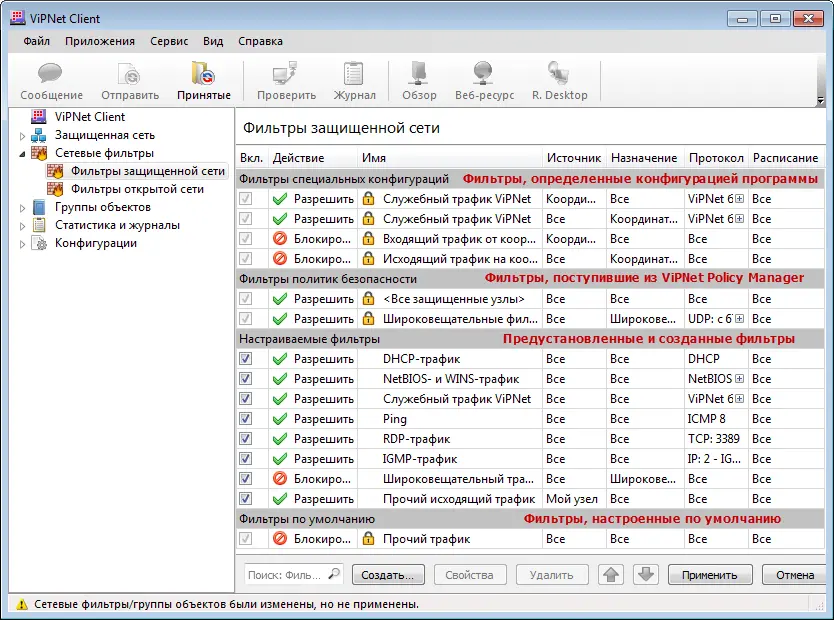Screen dimensions: 834x620
Task: Click inside the filter search field
Action: [x=290, y=574]
